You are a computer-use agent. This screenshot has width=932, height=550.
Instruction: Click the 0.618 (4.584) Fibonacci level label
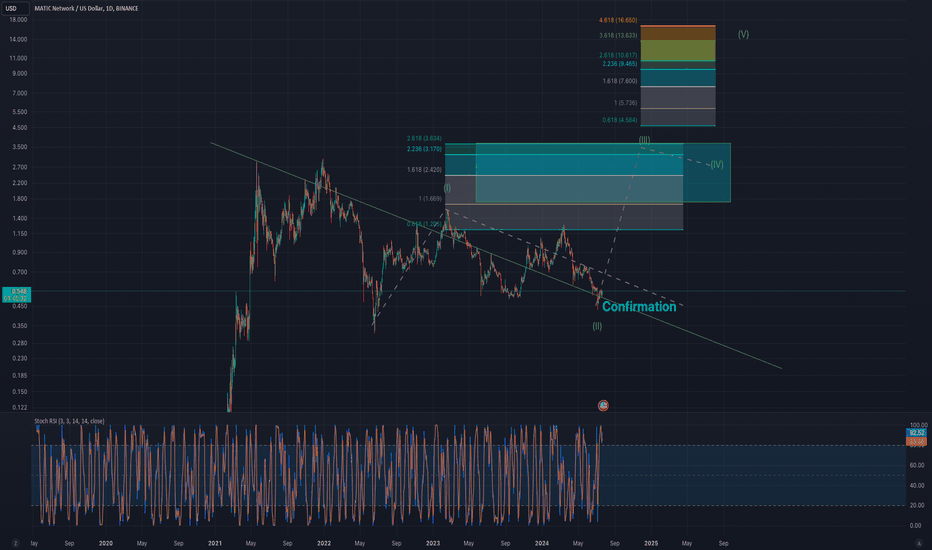(x=619, y=120)
